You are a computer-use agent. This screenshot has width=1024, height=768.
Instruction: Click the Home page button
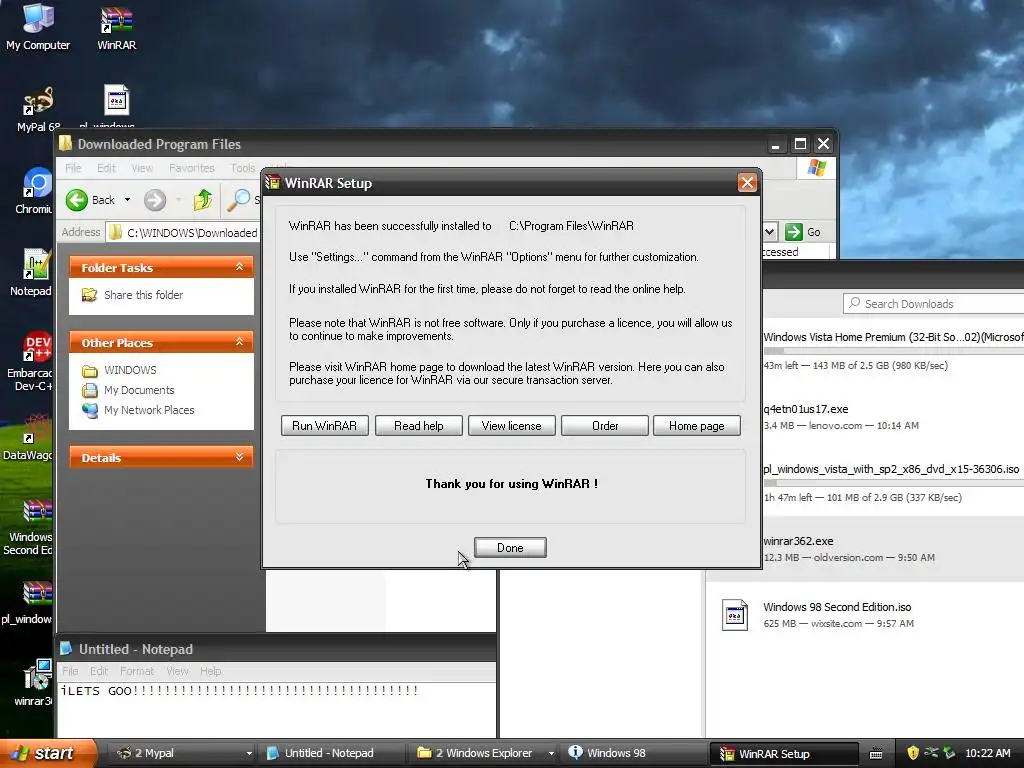click(697, 426)
